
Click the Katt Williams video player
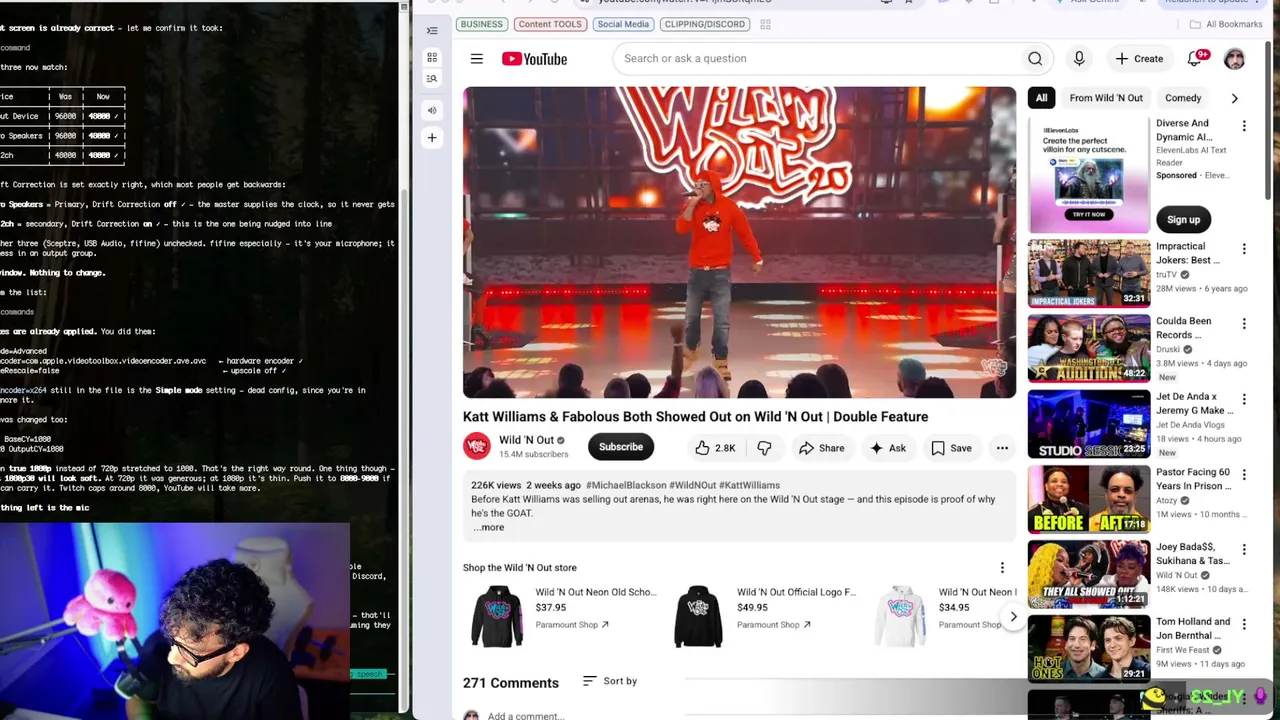tap(739, 242)
